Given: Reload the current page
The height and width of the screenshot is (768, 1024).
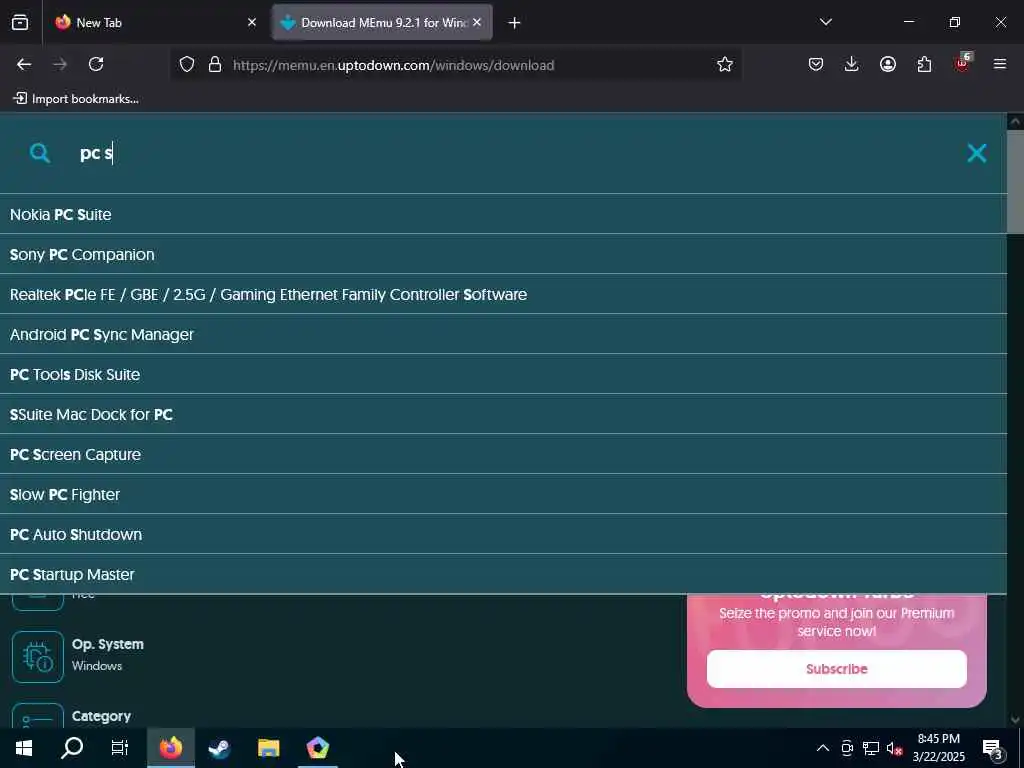Looking at the screenshot, I should tap(96, 64).
